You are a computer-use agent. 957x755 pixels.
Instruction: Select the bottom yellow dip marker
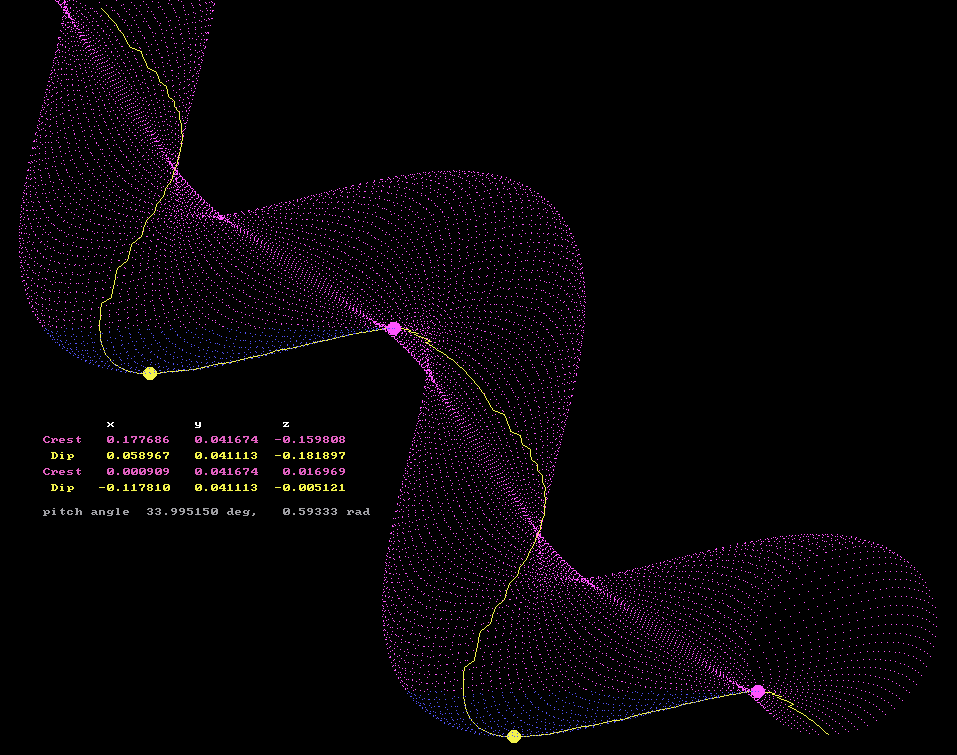[514, 736]
